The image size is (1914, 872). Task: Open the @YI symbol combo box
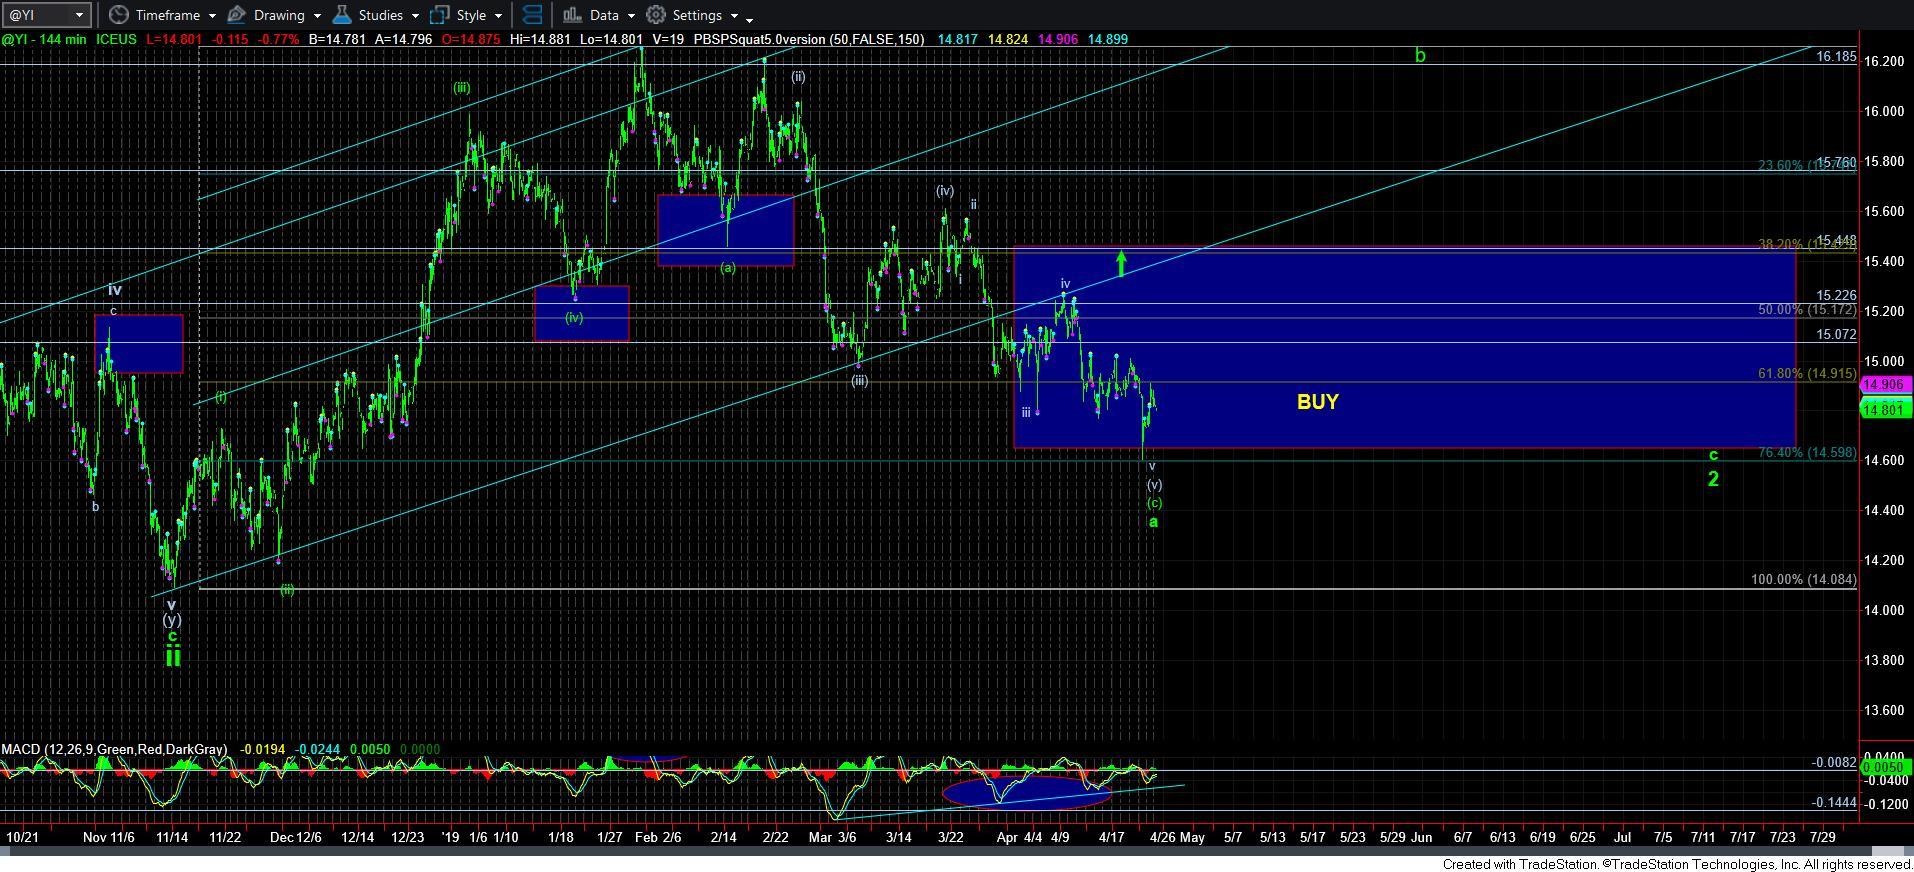click(47, 15)
